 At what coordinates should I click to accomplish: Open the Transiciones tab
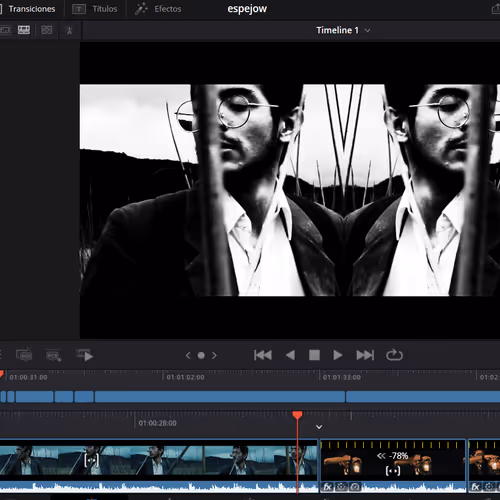(x=28, y=9)
